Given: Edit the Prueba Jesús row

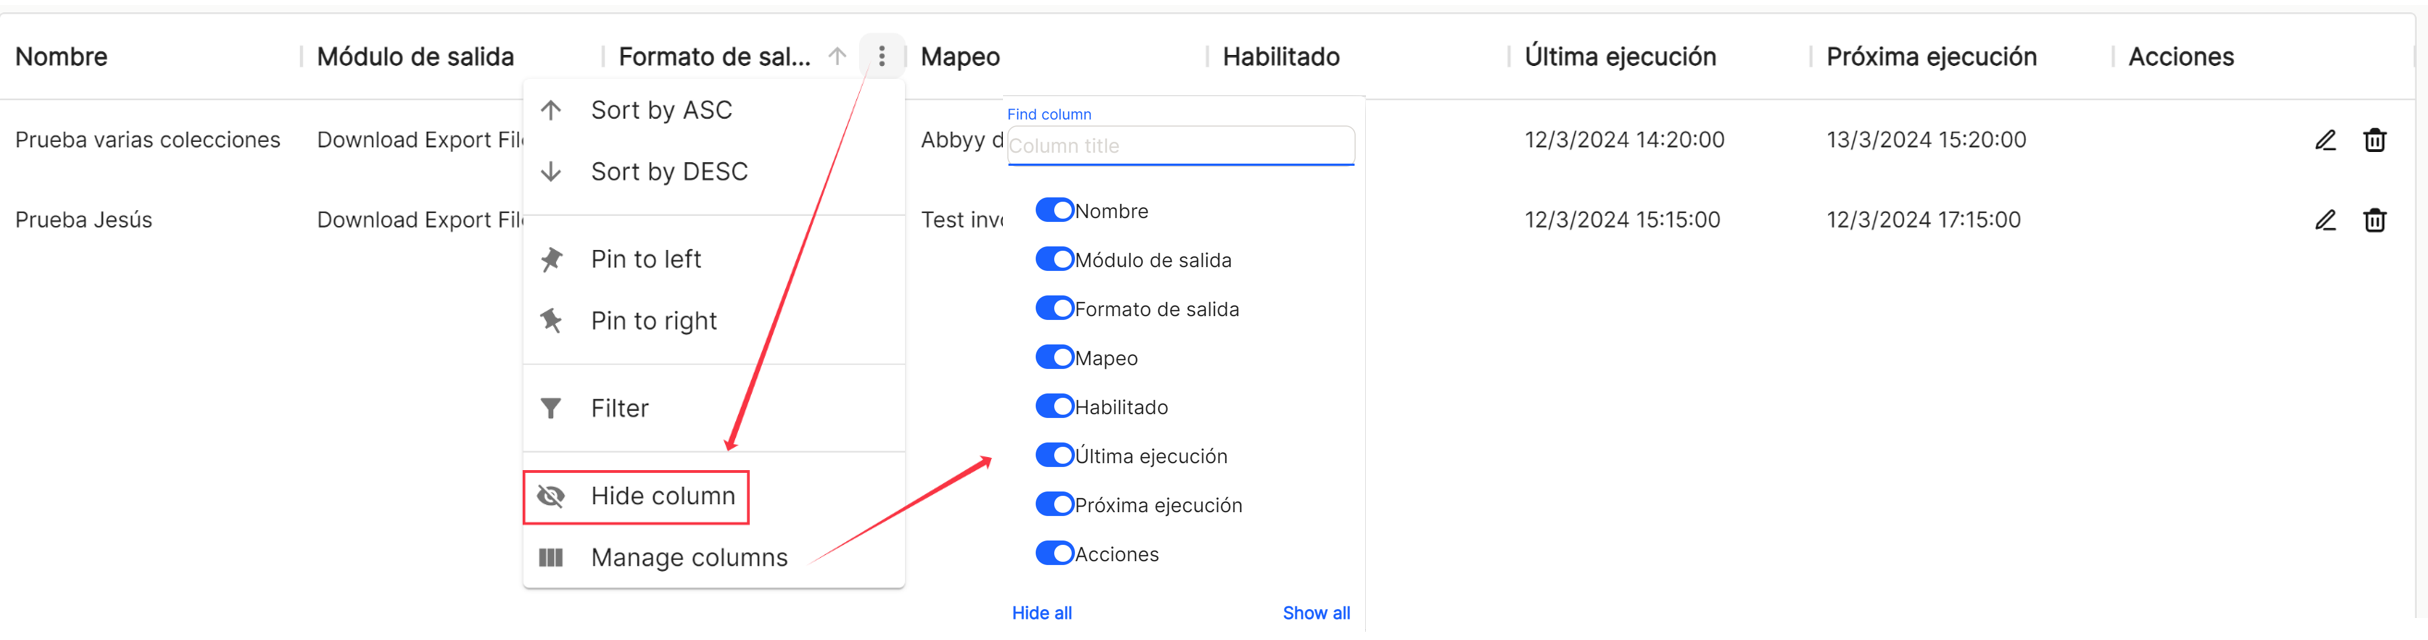Looking at the screenshot, I should click(2325, 220).
